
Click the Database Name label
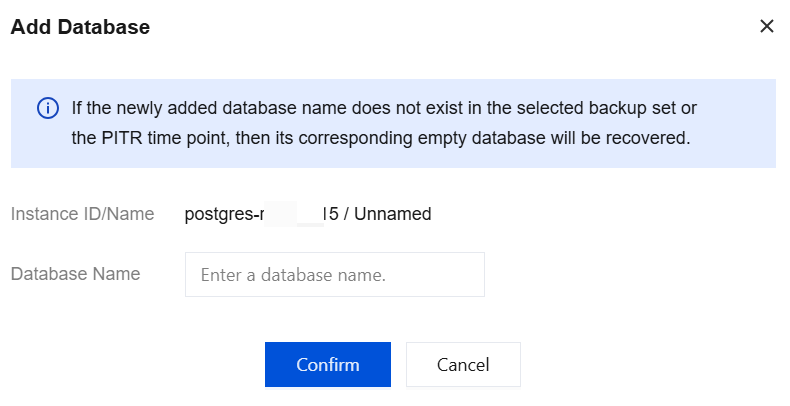(75, 274)
